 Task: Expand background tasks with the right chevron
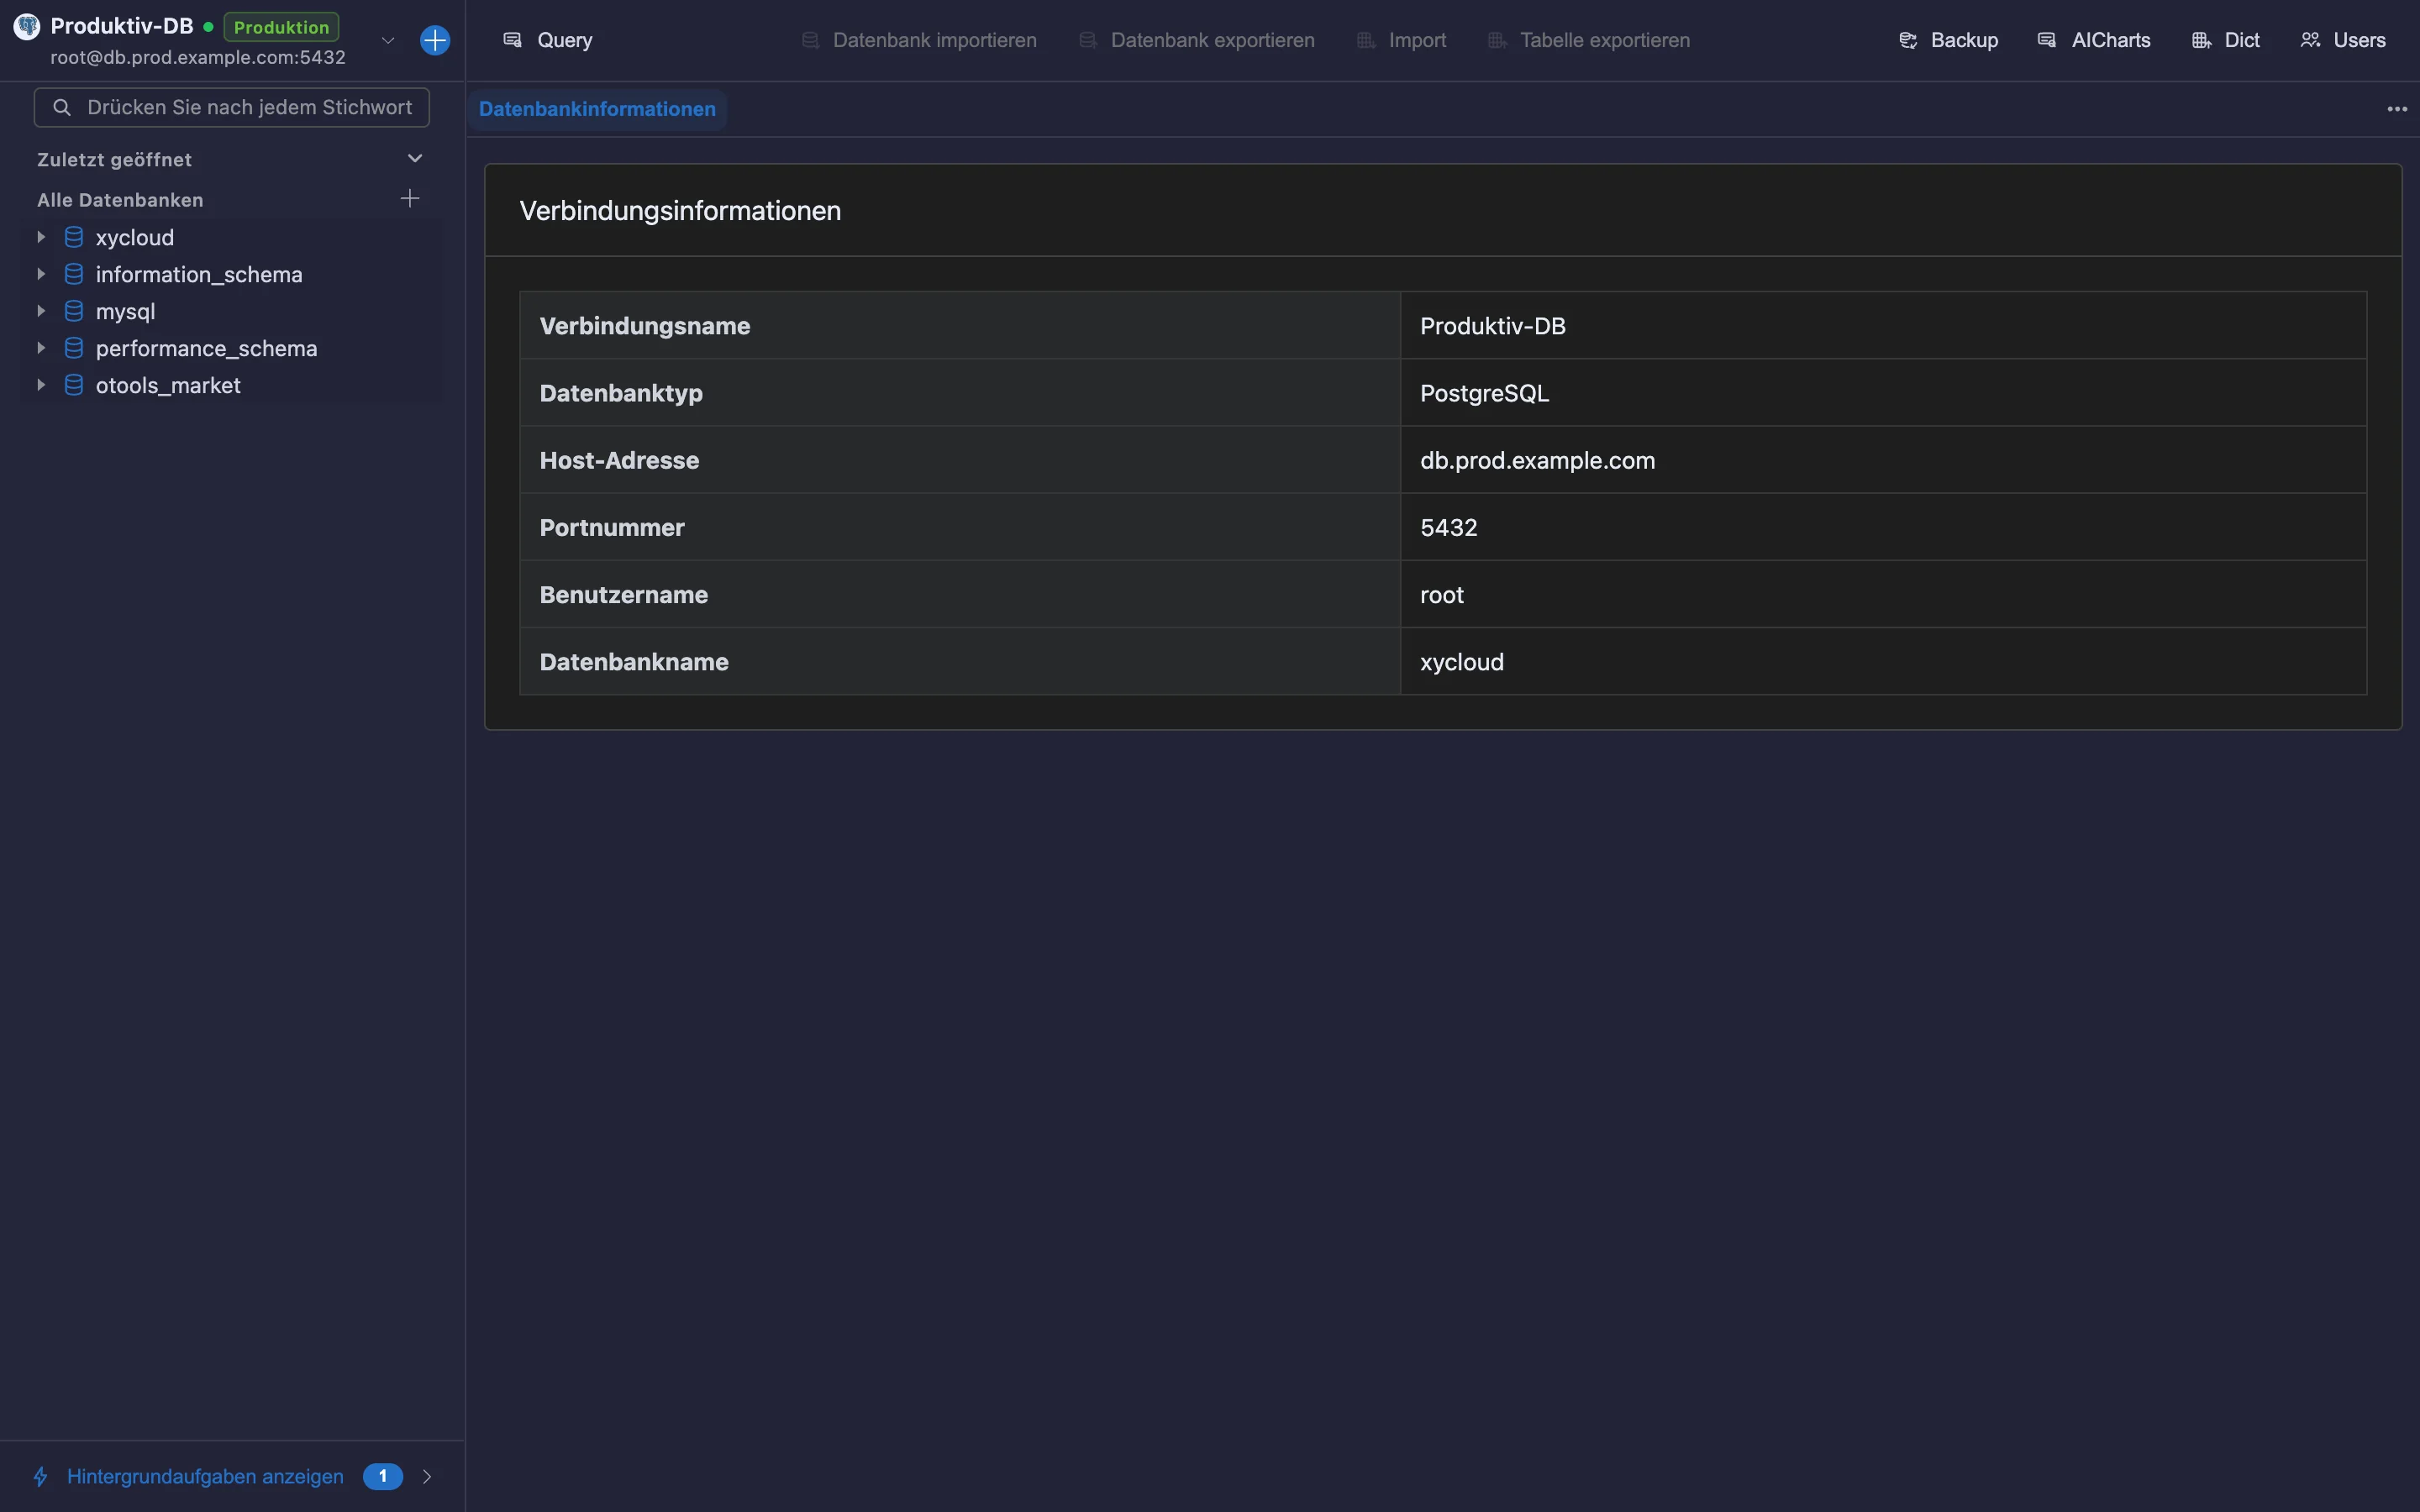(x=427, y=1476)
